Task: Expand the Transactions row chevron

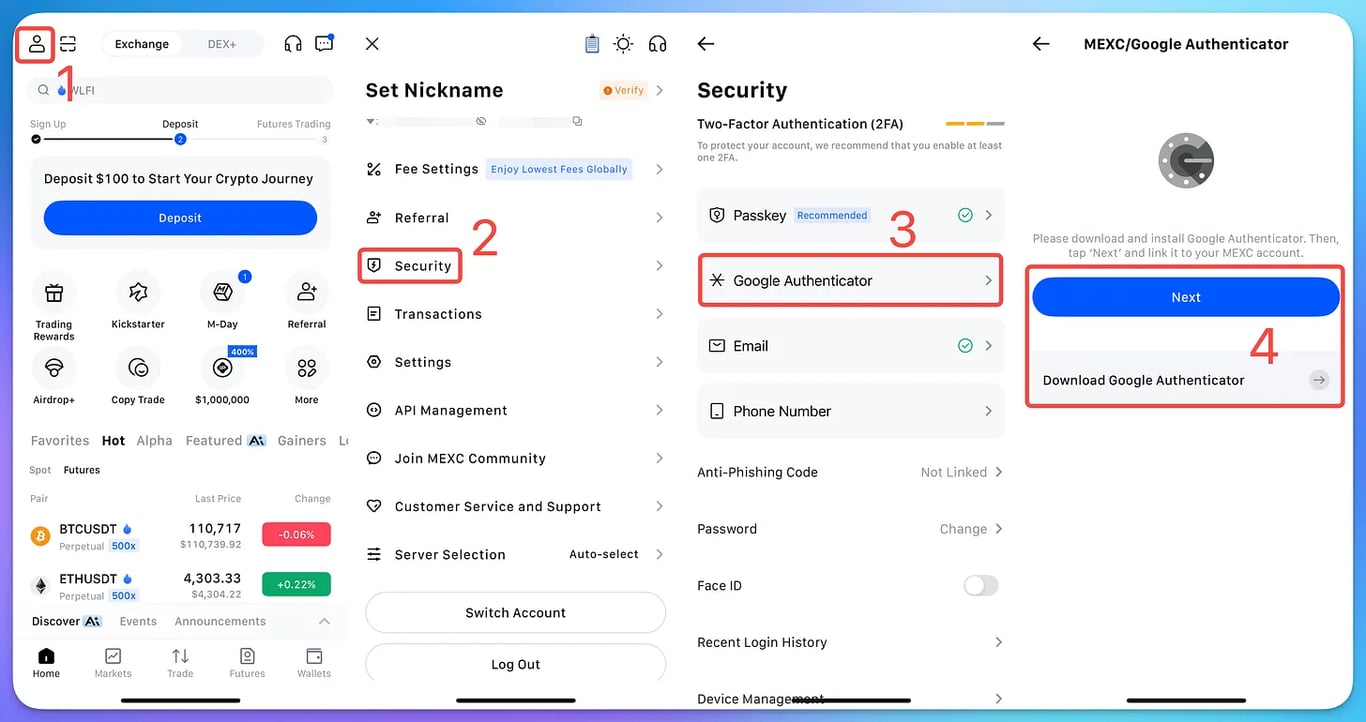Action: 659,314
